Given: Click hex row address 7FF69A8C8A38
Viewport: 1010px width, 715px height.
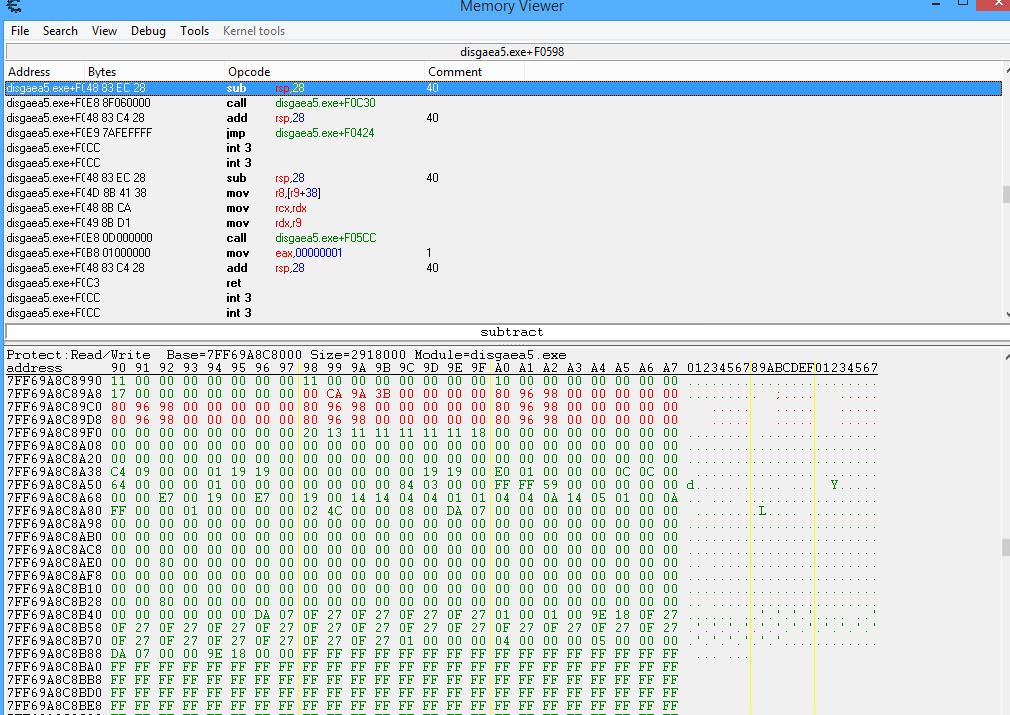Looking at the screenshot, I should [x=54, y=472].
